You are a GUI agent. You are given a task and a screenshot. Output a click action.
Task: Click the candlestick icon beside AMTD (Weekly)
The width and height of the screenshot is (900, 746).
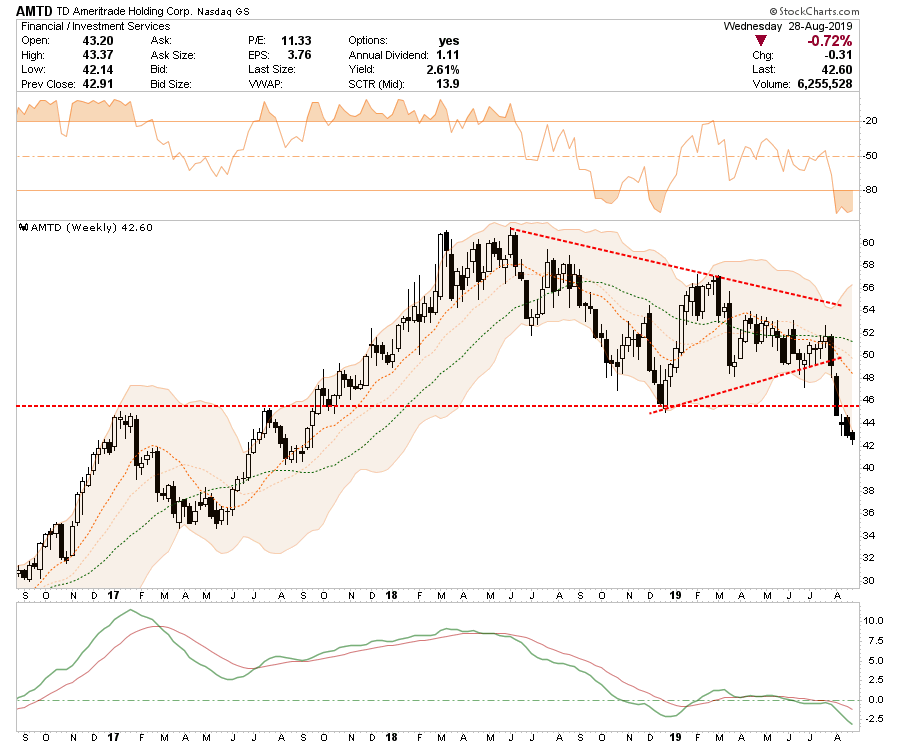pos(24,227)
